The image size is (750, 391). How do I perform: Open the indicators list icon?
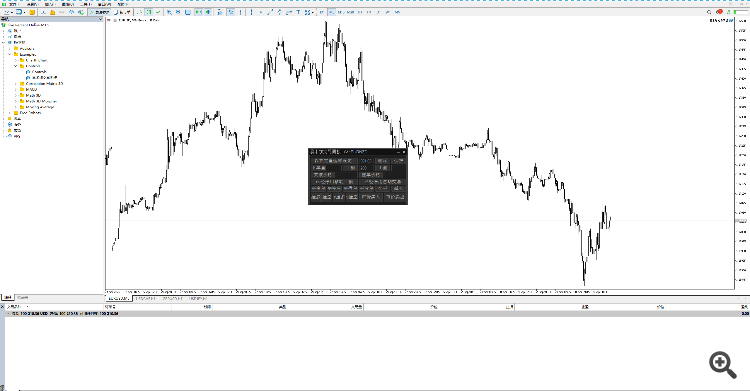click(220, 12)
